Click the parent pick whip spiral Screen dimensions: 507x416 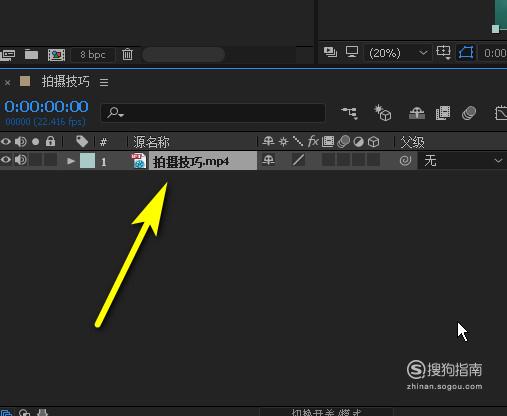405,160
